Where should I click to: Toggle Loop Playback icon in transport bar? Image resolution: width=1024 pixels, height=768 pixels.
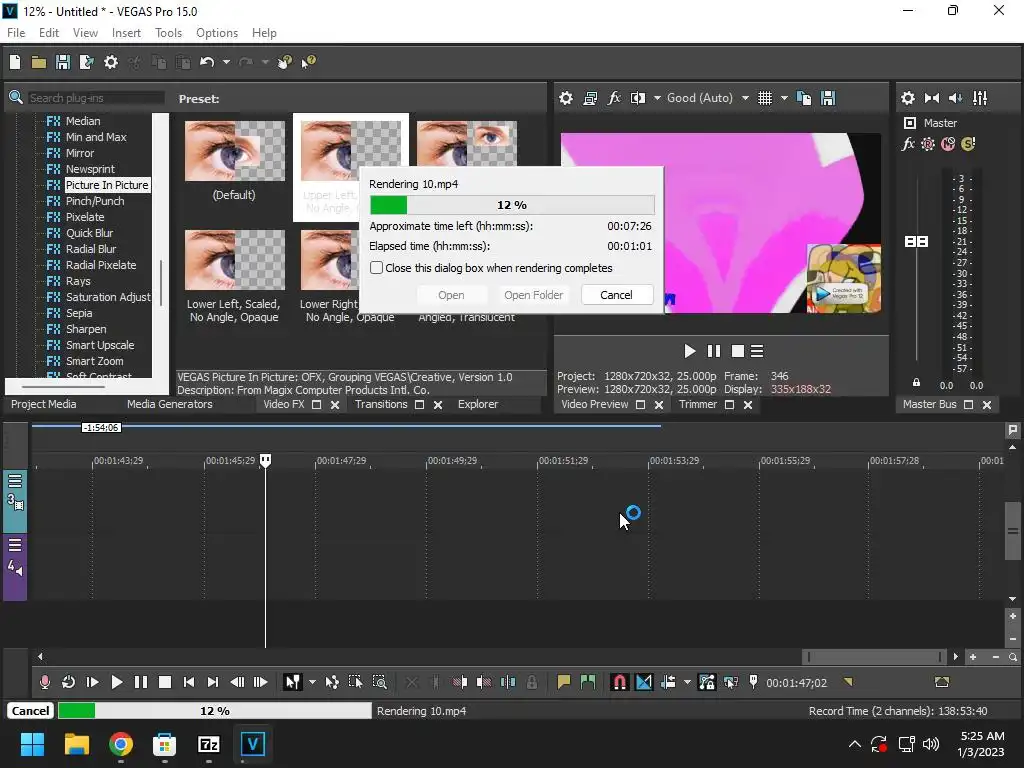coord(68,682)
